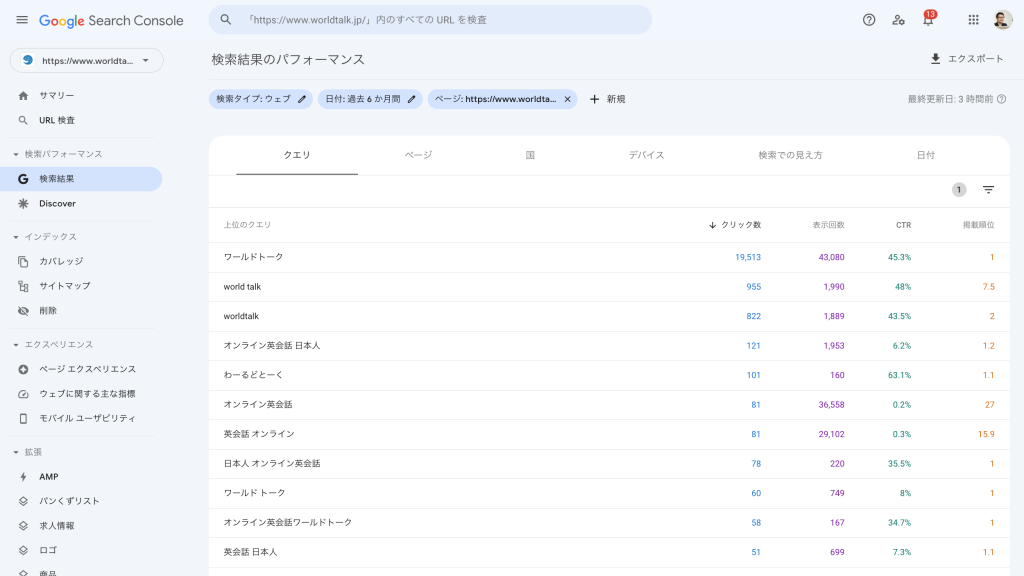Image resolution: width=1024 pixels, height=576 pixels.
Task: Open the notifications bell icon
Action: tap(927, 20)
